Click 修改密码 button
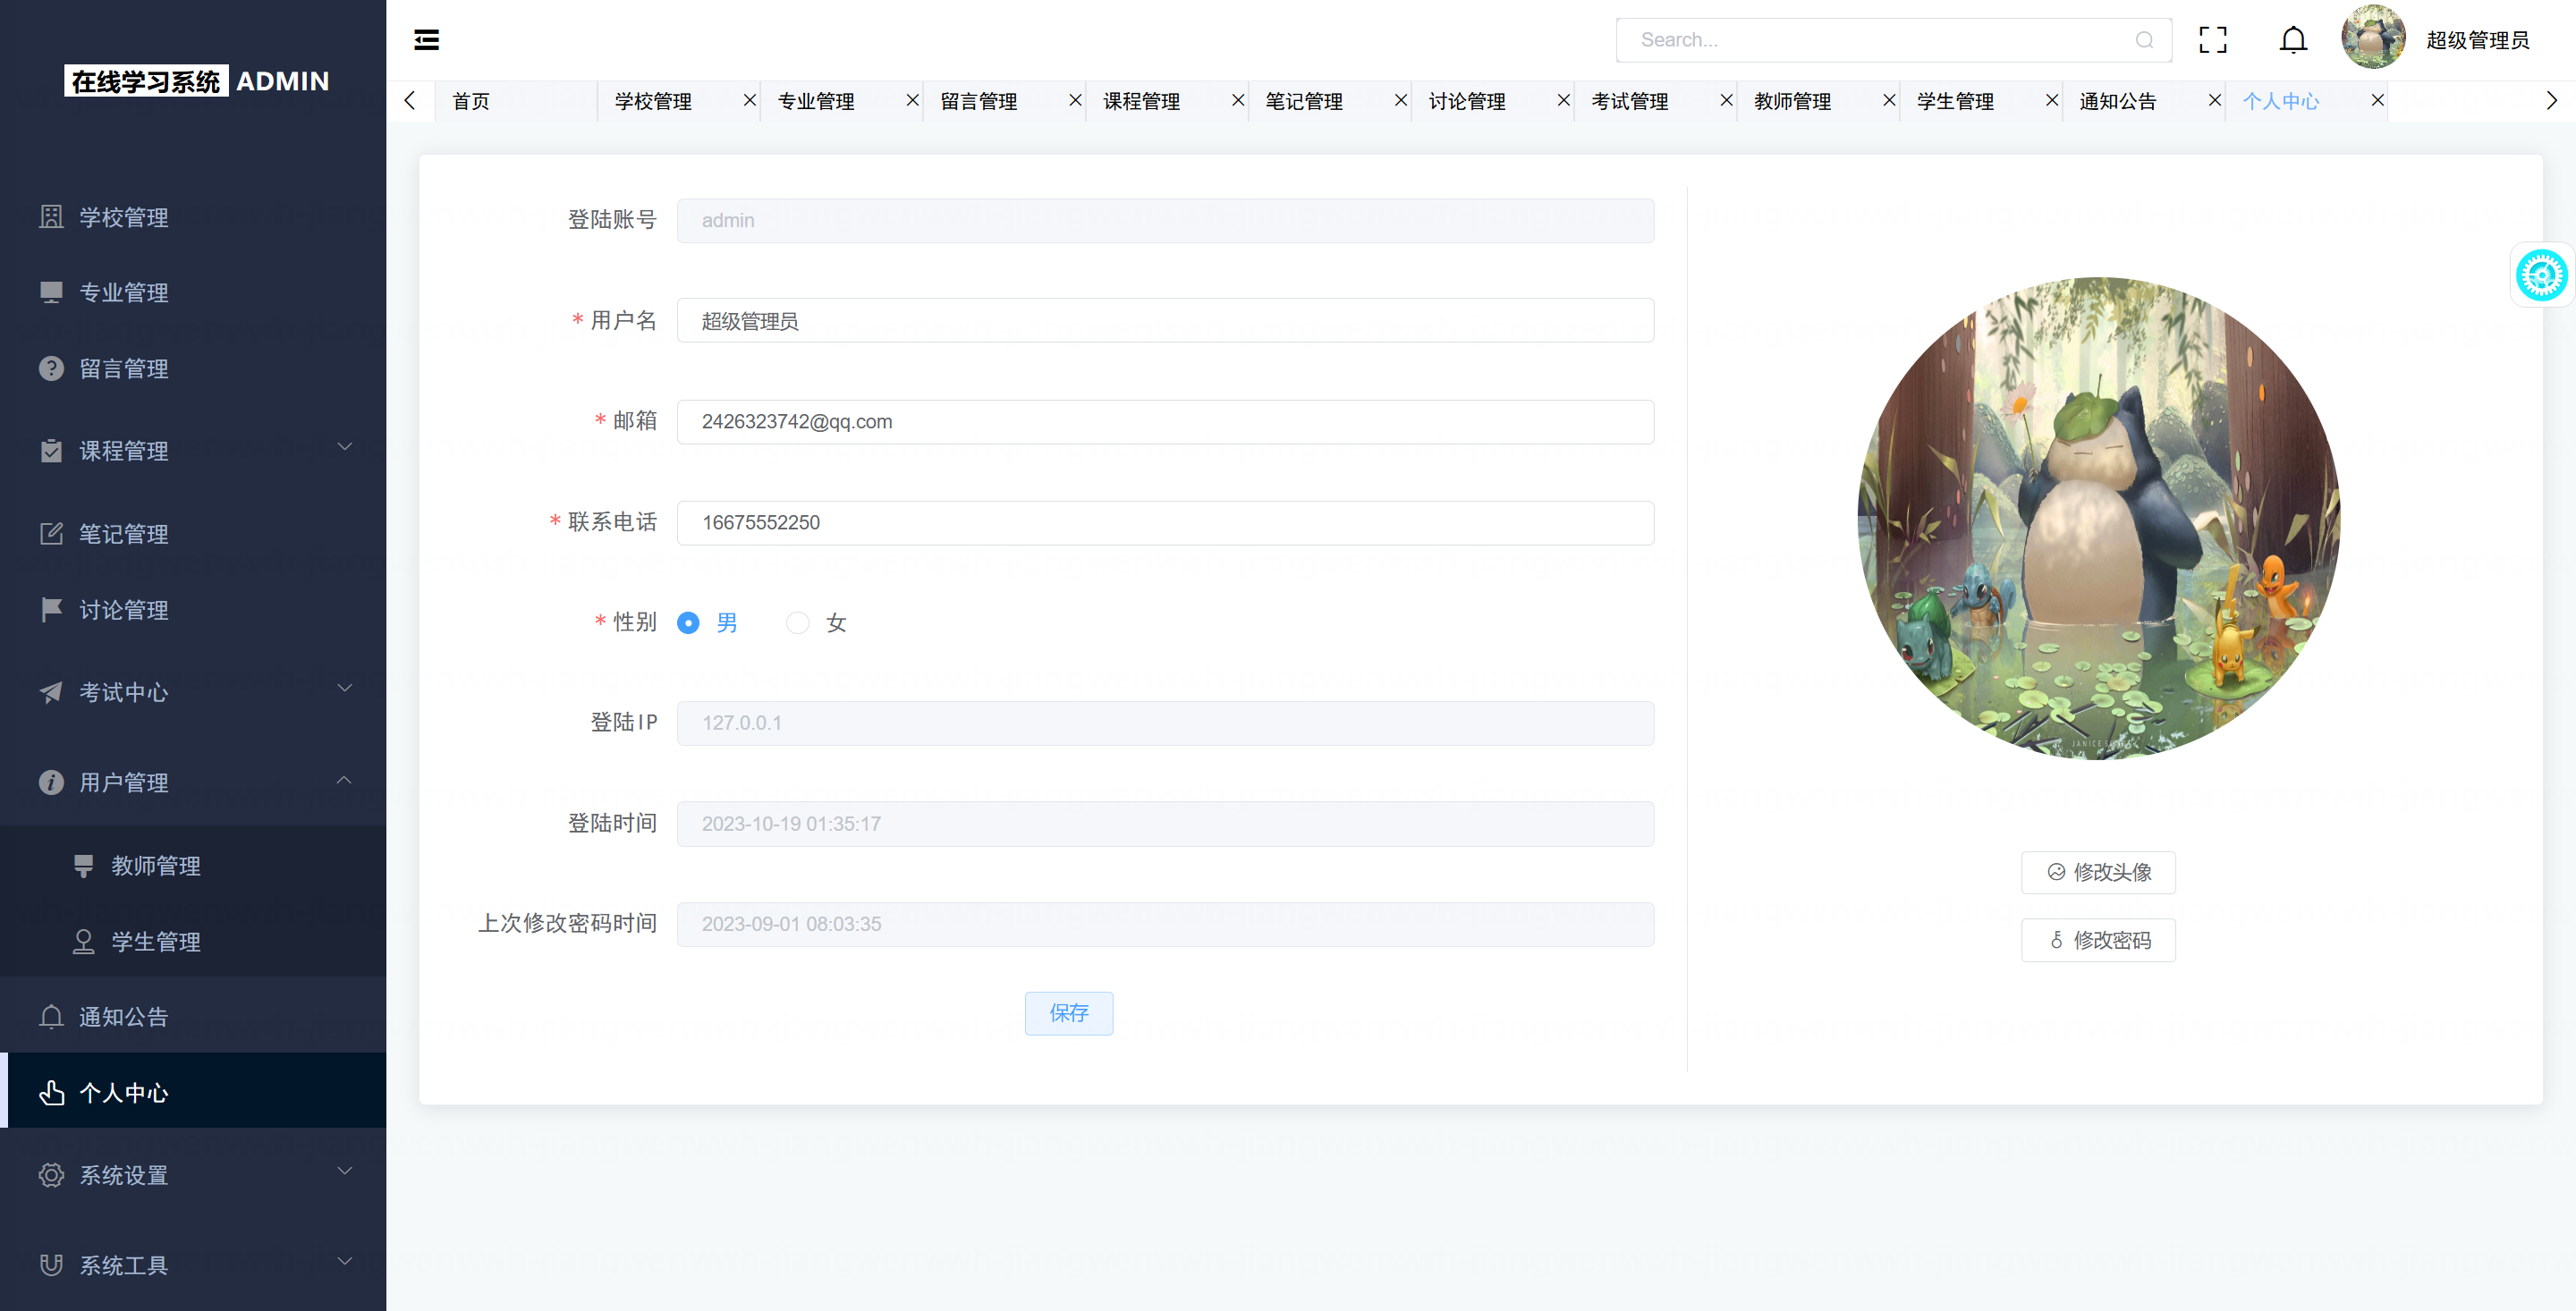The image size is (2576, 1311). tap(2098, 940)
